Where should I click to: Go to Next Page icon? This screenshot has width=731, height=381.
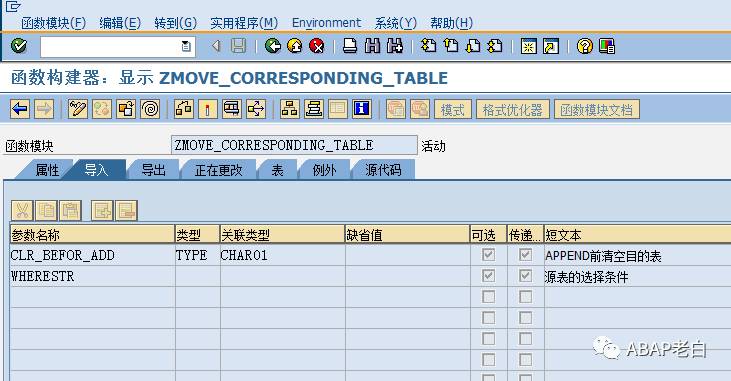click(x=473, y=46)
